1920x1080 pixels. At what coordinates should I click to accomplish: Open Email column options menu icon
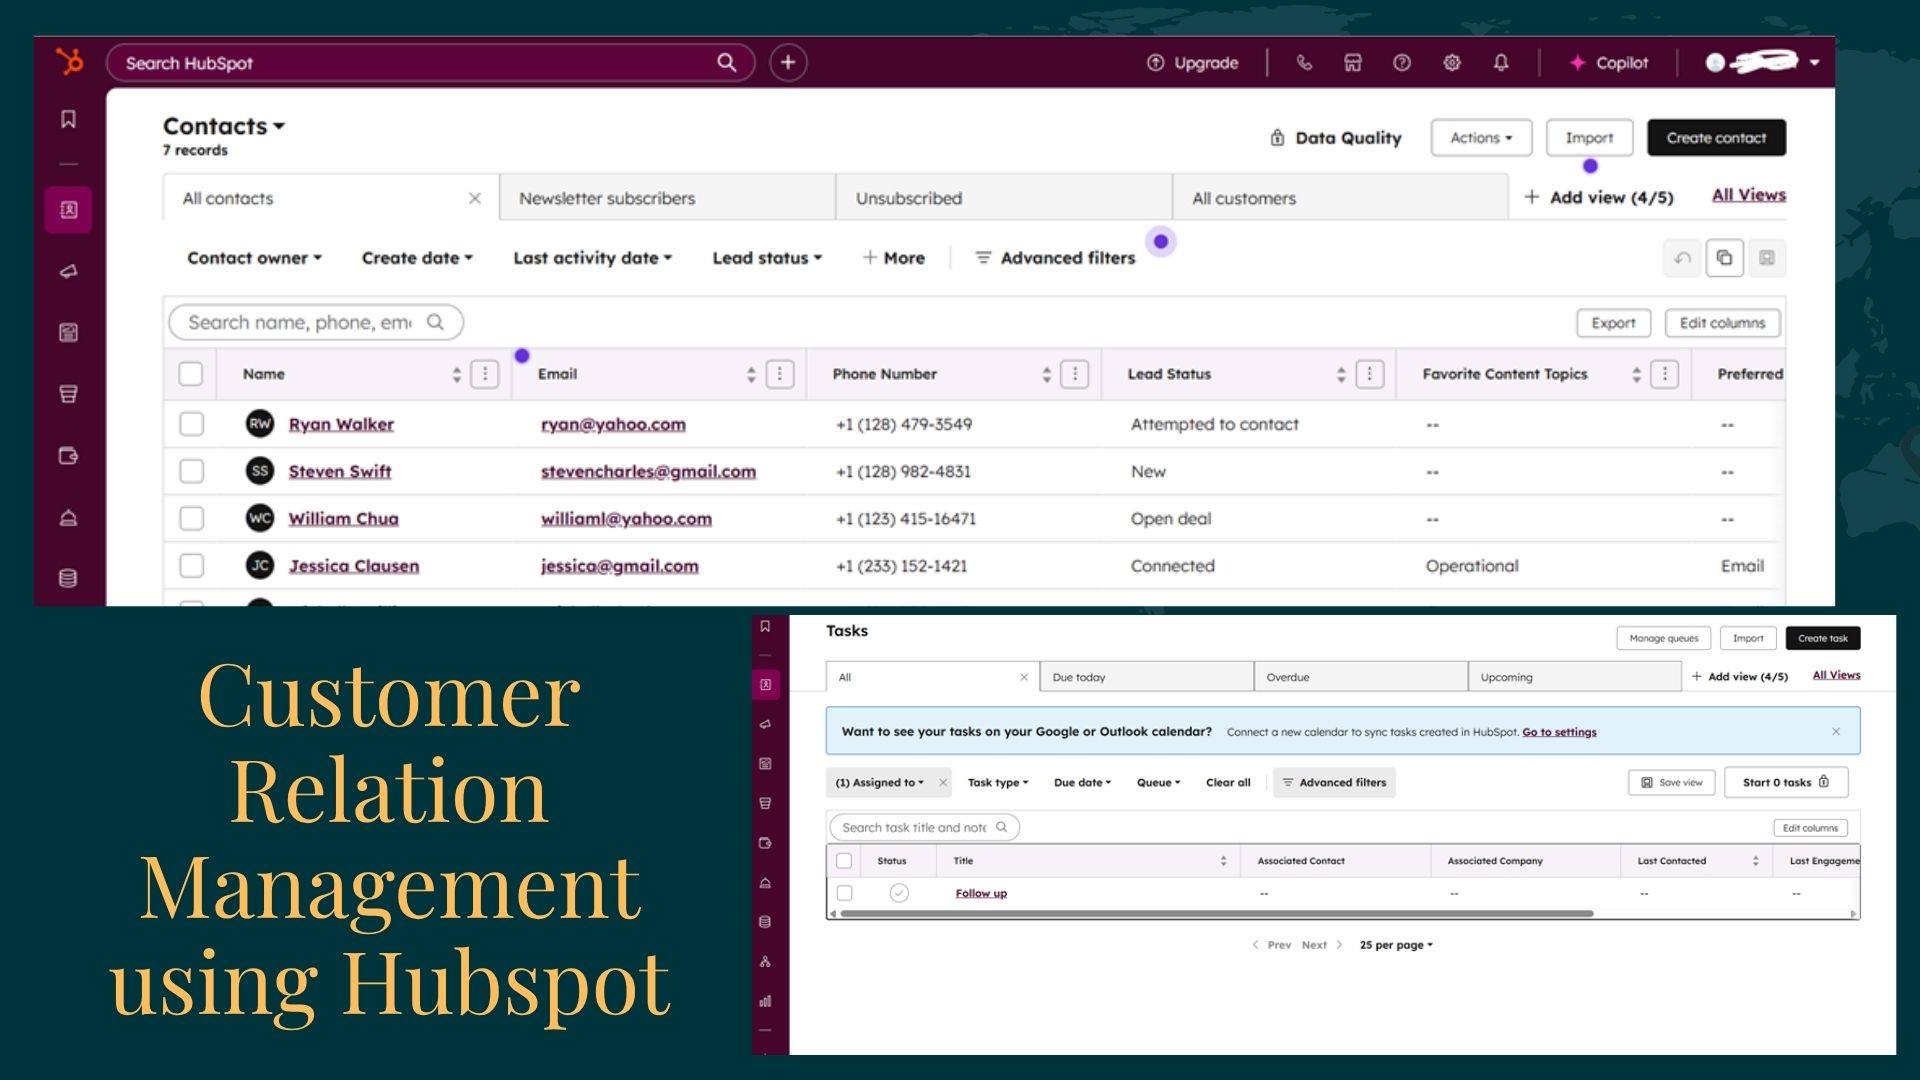tap(780, 374)
